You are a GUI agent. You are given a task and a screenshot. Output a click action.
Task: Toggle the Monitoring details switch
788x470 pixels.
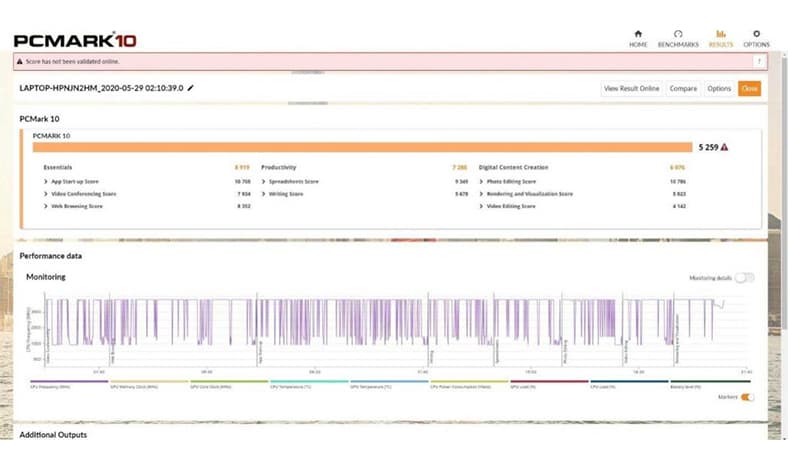(x=744, y=278)
